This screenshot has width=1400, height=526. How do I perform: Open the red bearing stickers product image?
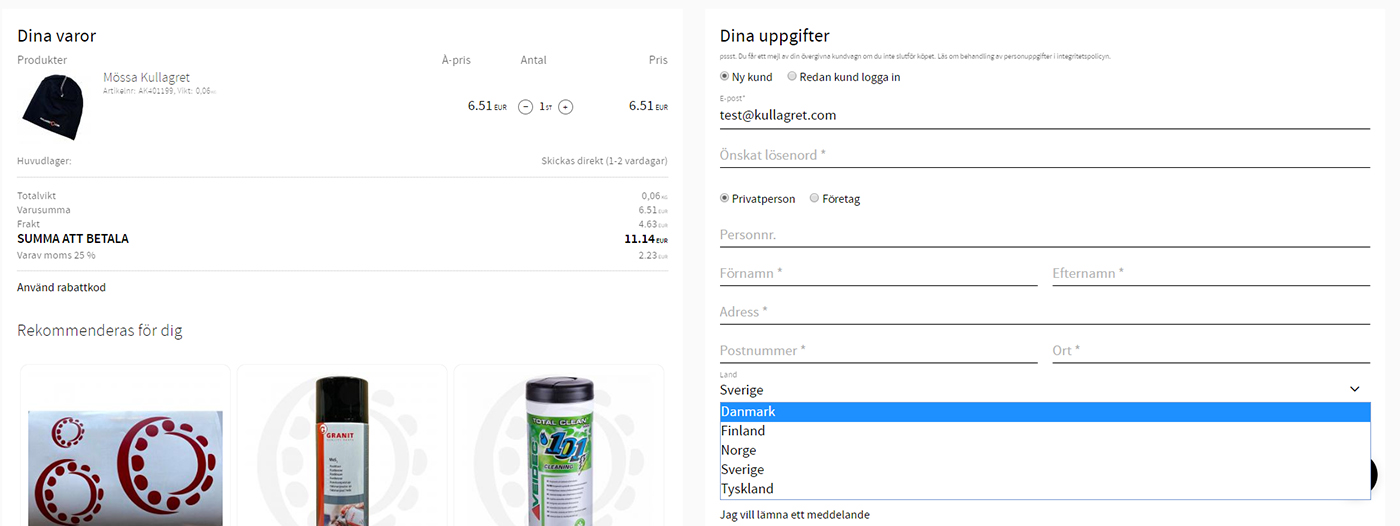pyautogui.click(x=125, y=468)
